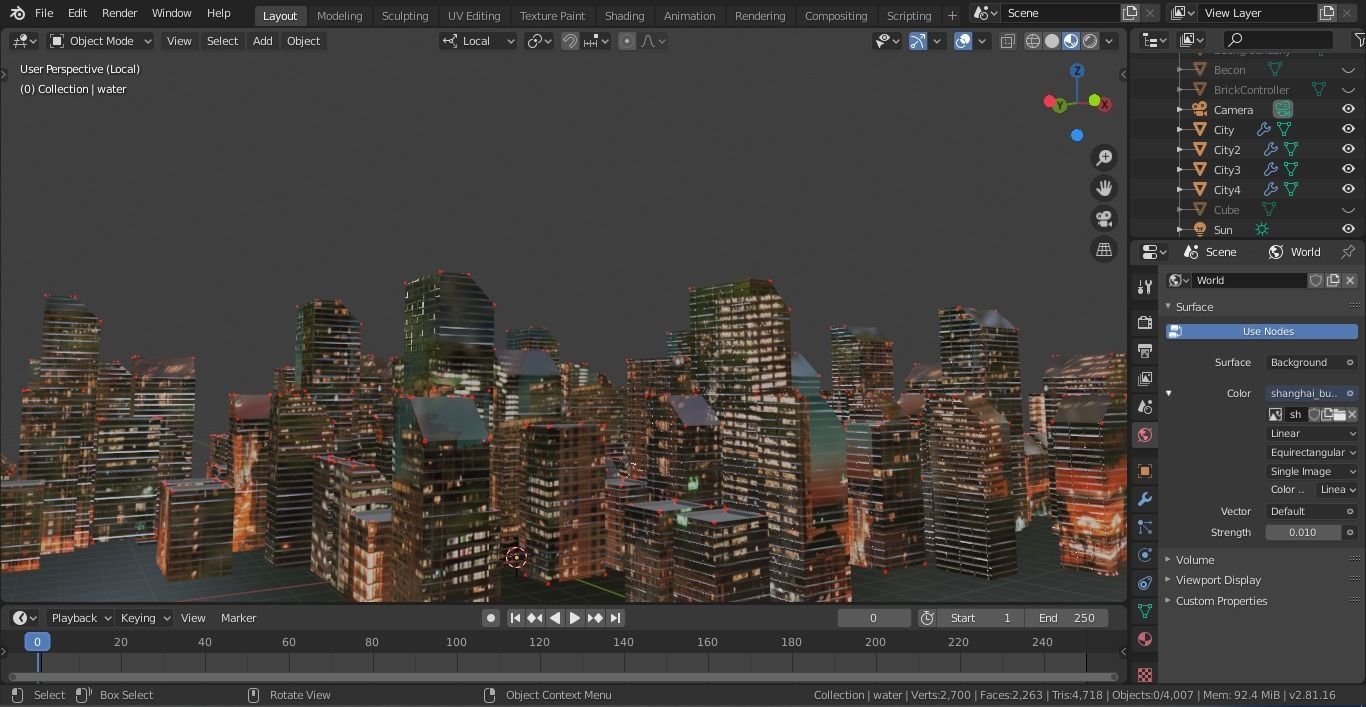The width and height of the screenshot is (1366, 707).
Task: Hide the City2 object in outliner
Action: [1348, 150]
